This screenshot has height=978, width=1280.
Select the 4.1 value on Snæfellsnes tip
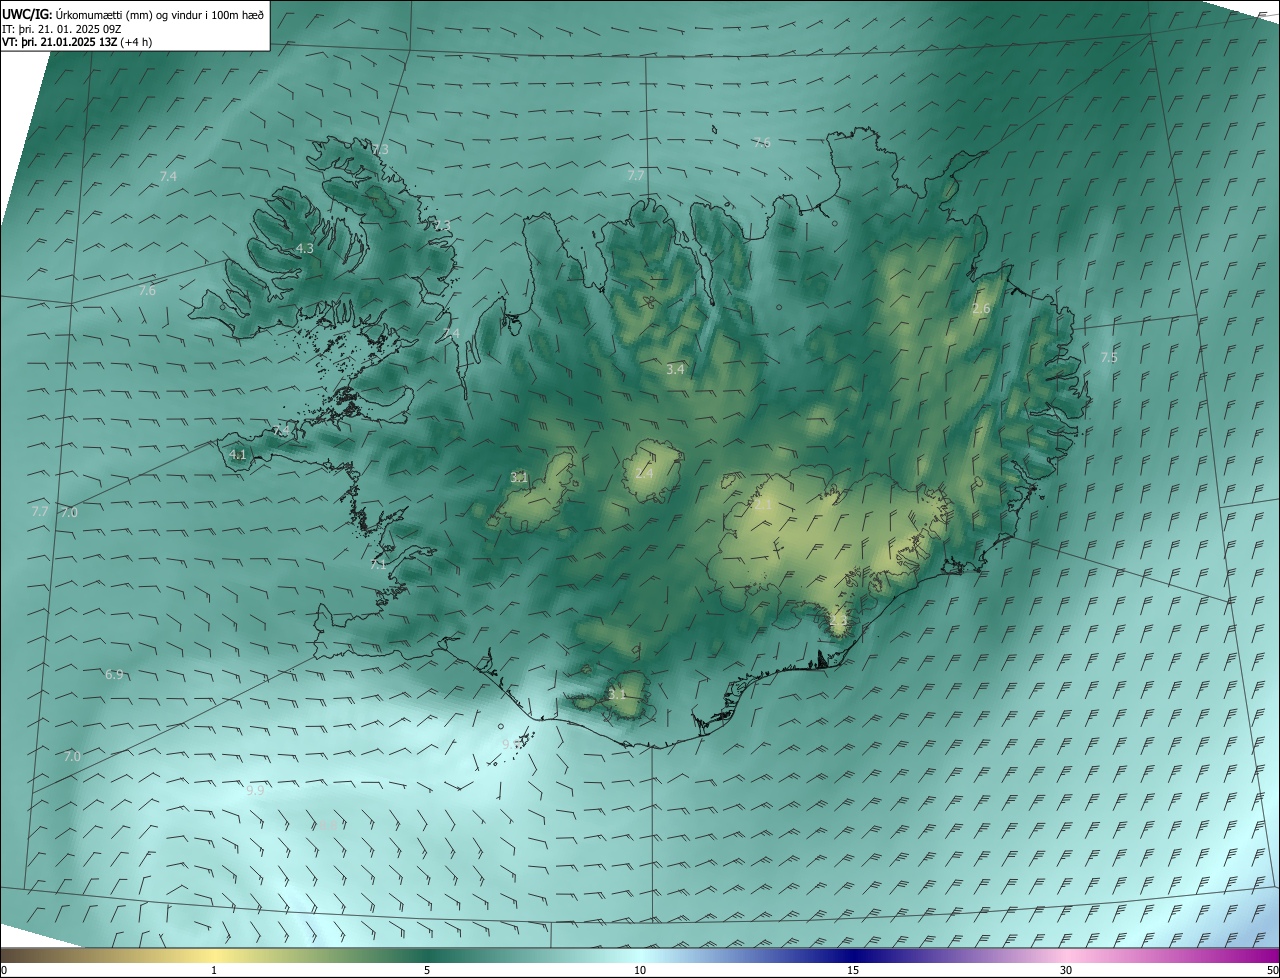click(238, 454)
